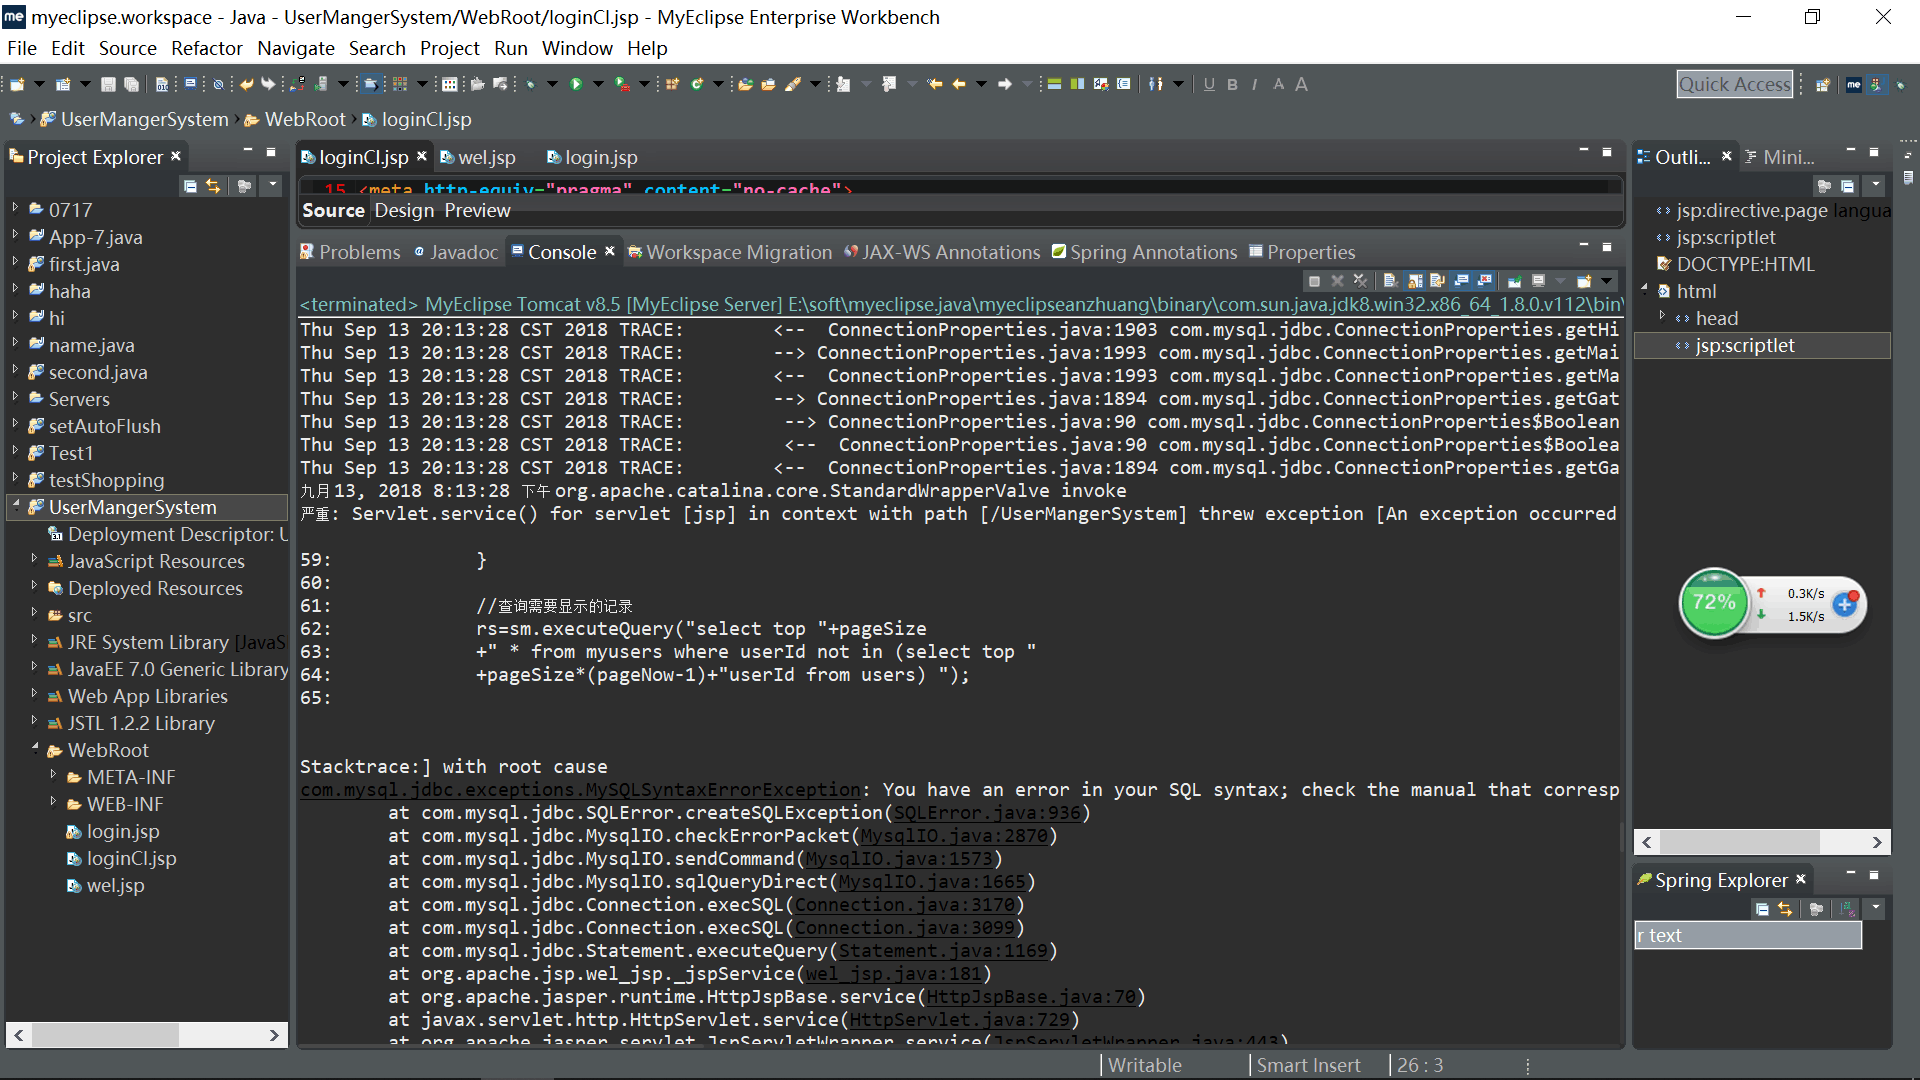Image resolution: width=1920 pixels, height=1080 pixels.
Task: Click the Save All toolbar icon
Action: click(x=131, y=85)
